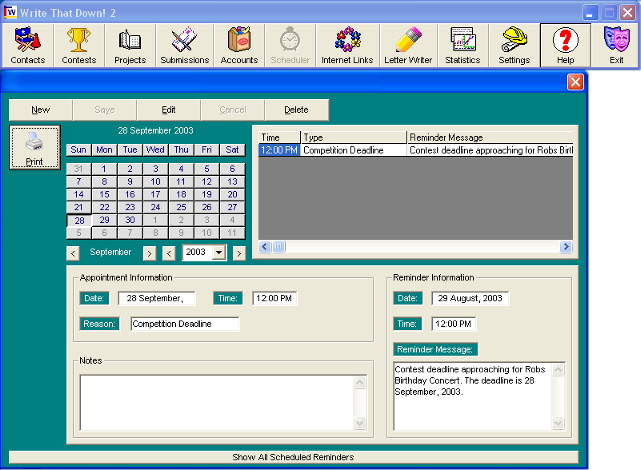The image size is (641, 470).
Task: Open the Contacts module
Action: (x=28, y=45)
